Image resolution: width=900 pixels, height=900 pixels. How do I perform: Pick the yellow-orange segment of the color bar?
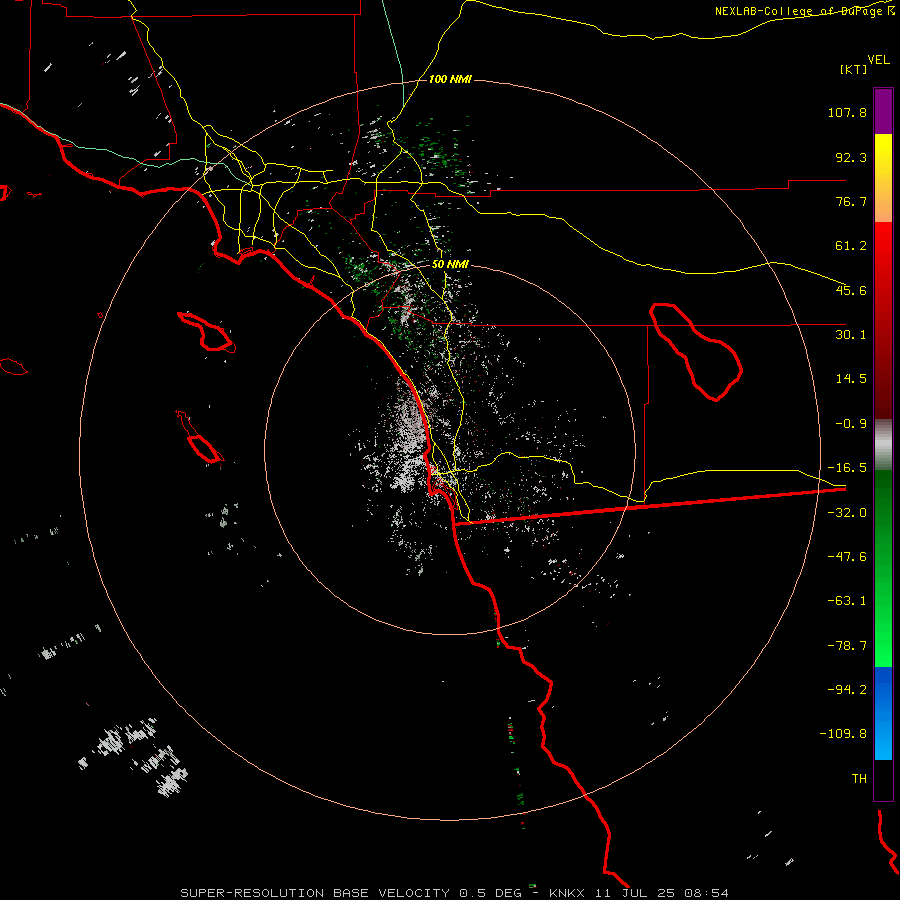[x=883, y=178]
